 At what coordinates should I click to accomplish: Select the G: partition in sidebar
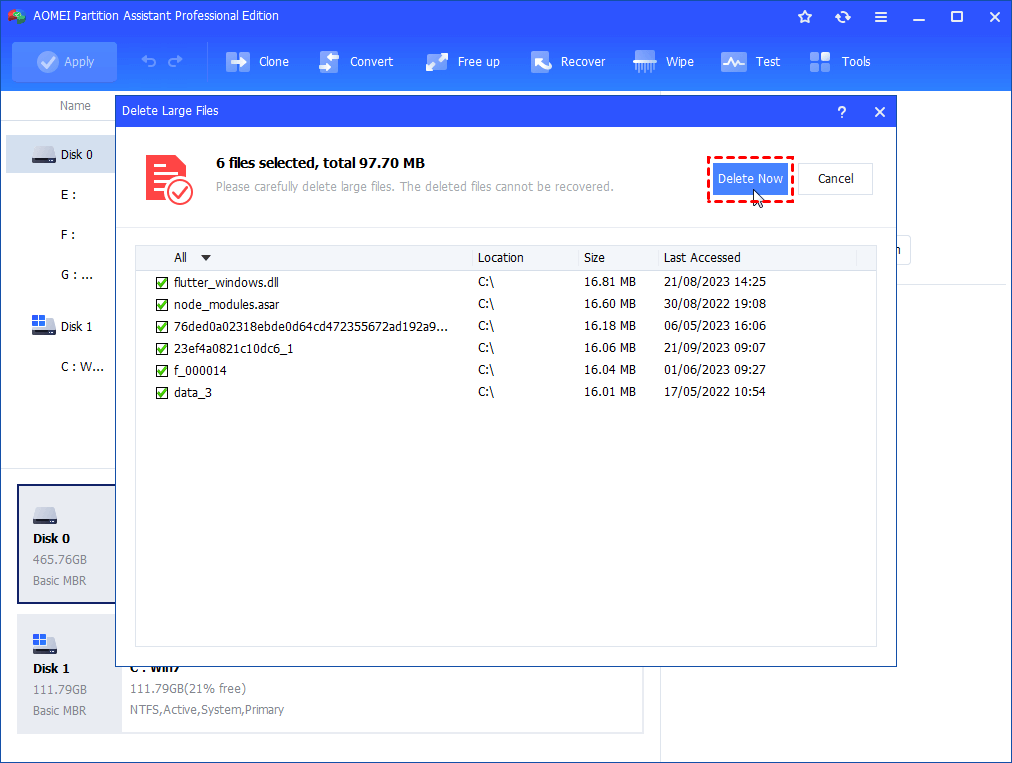[76, 274]
